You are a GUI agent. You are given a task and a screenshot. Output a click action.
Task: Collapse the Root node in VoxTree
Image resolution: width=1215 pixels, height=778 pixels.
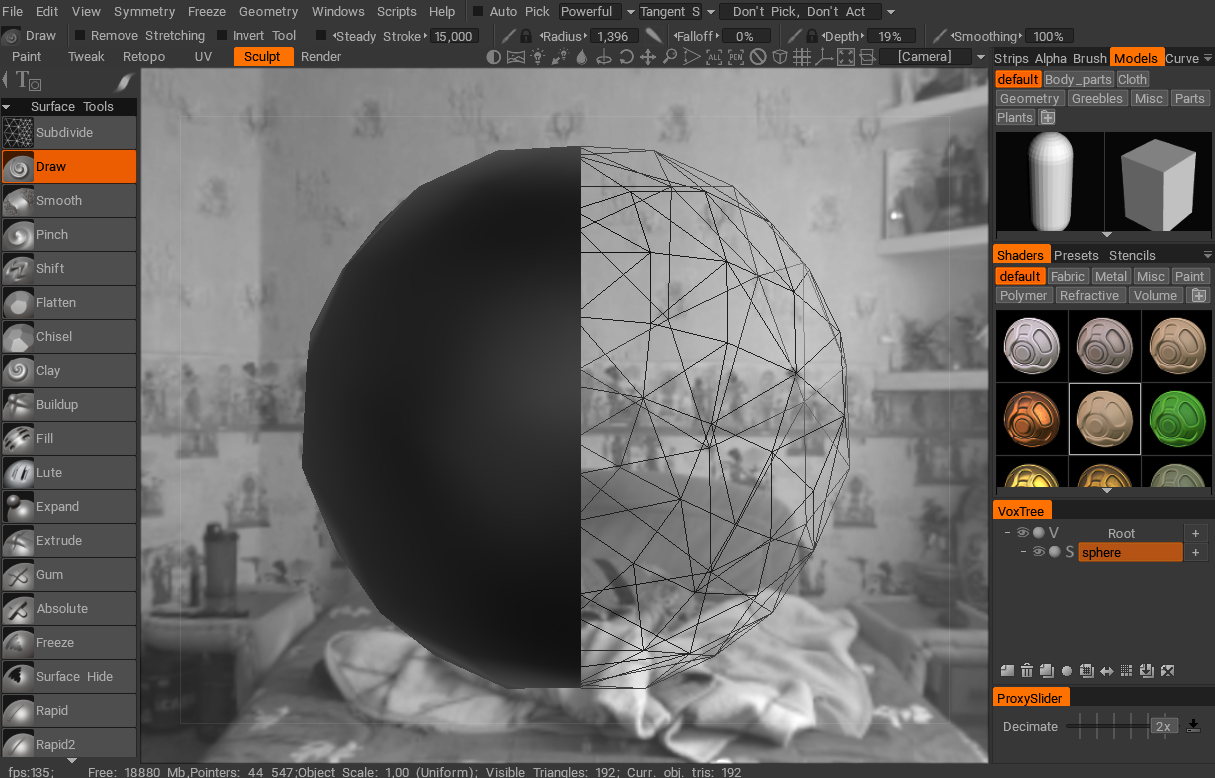[1008, 533]
